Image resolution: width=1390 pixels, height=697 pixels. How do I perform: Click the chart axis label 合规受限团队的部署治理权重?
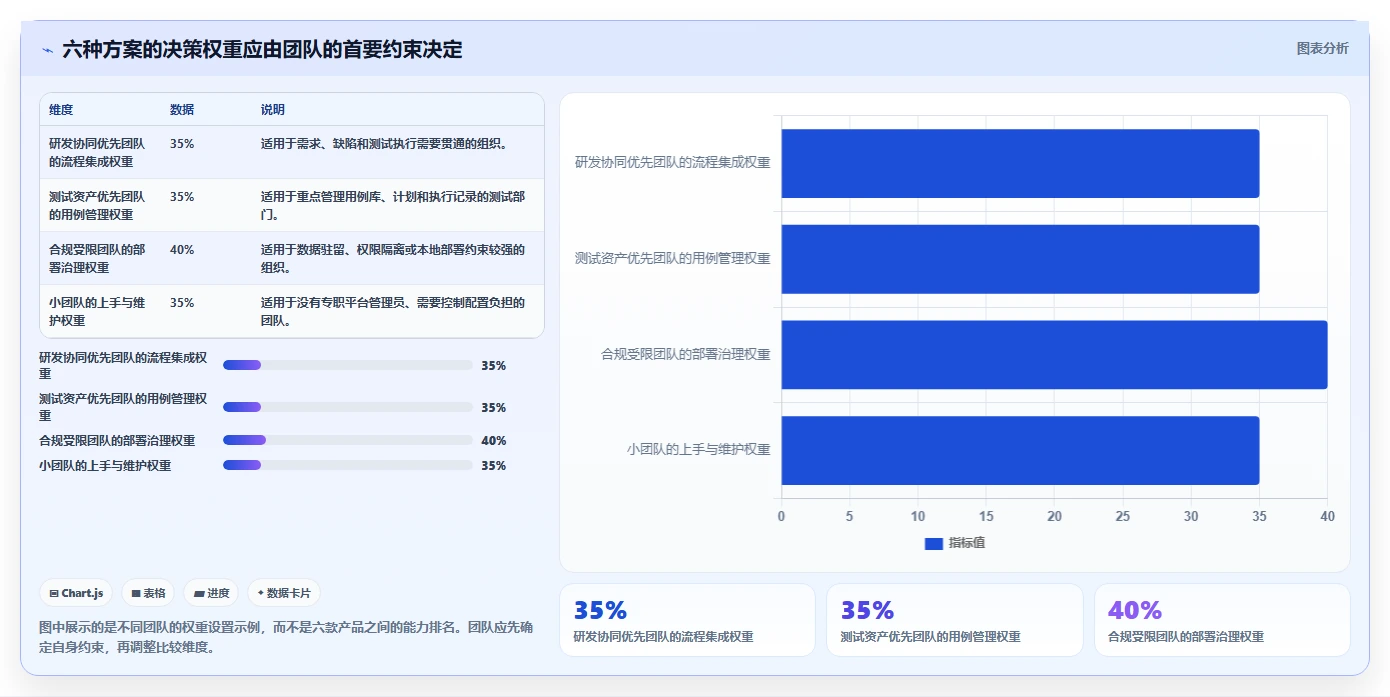(686, 354)
